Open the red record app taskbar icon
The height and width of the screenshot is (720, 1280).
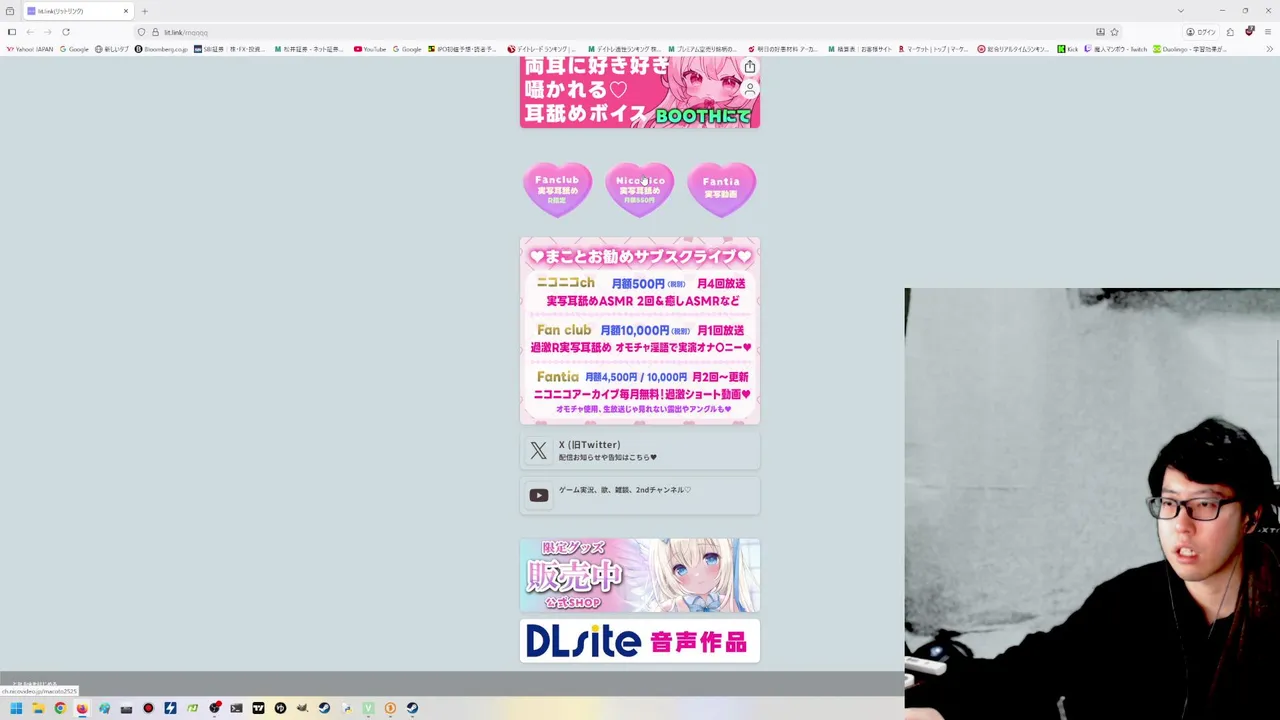tap(148, 708)
